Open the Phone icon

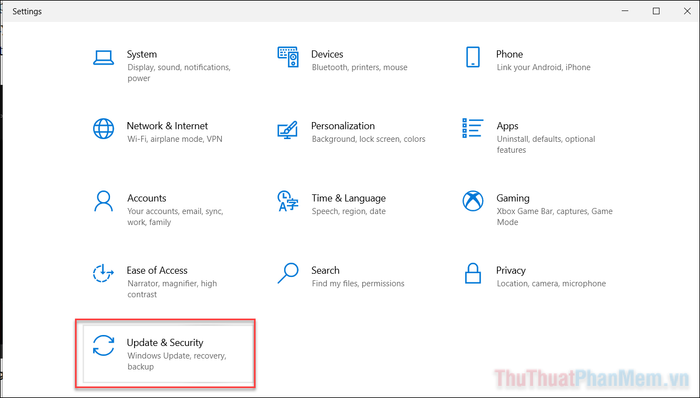click(473, 57)
